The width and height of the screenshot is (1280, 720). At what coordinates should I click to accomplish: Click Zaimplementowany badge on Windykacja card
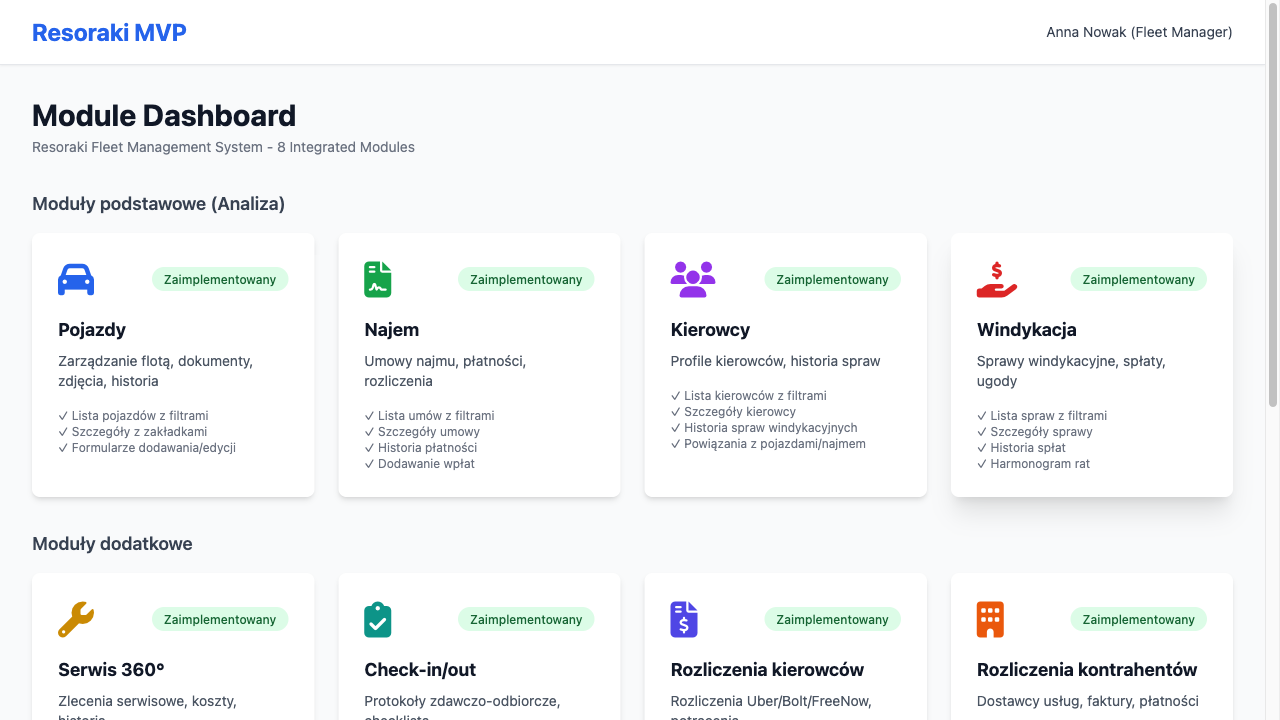1138,280
